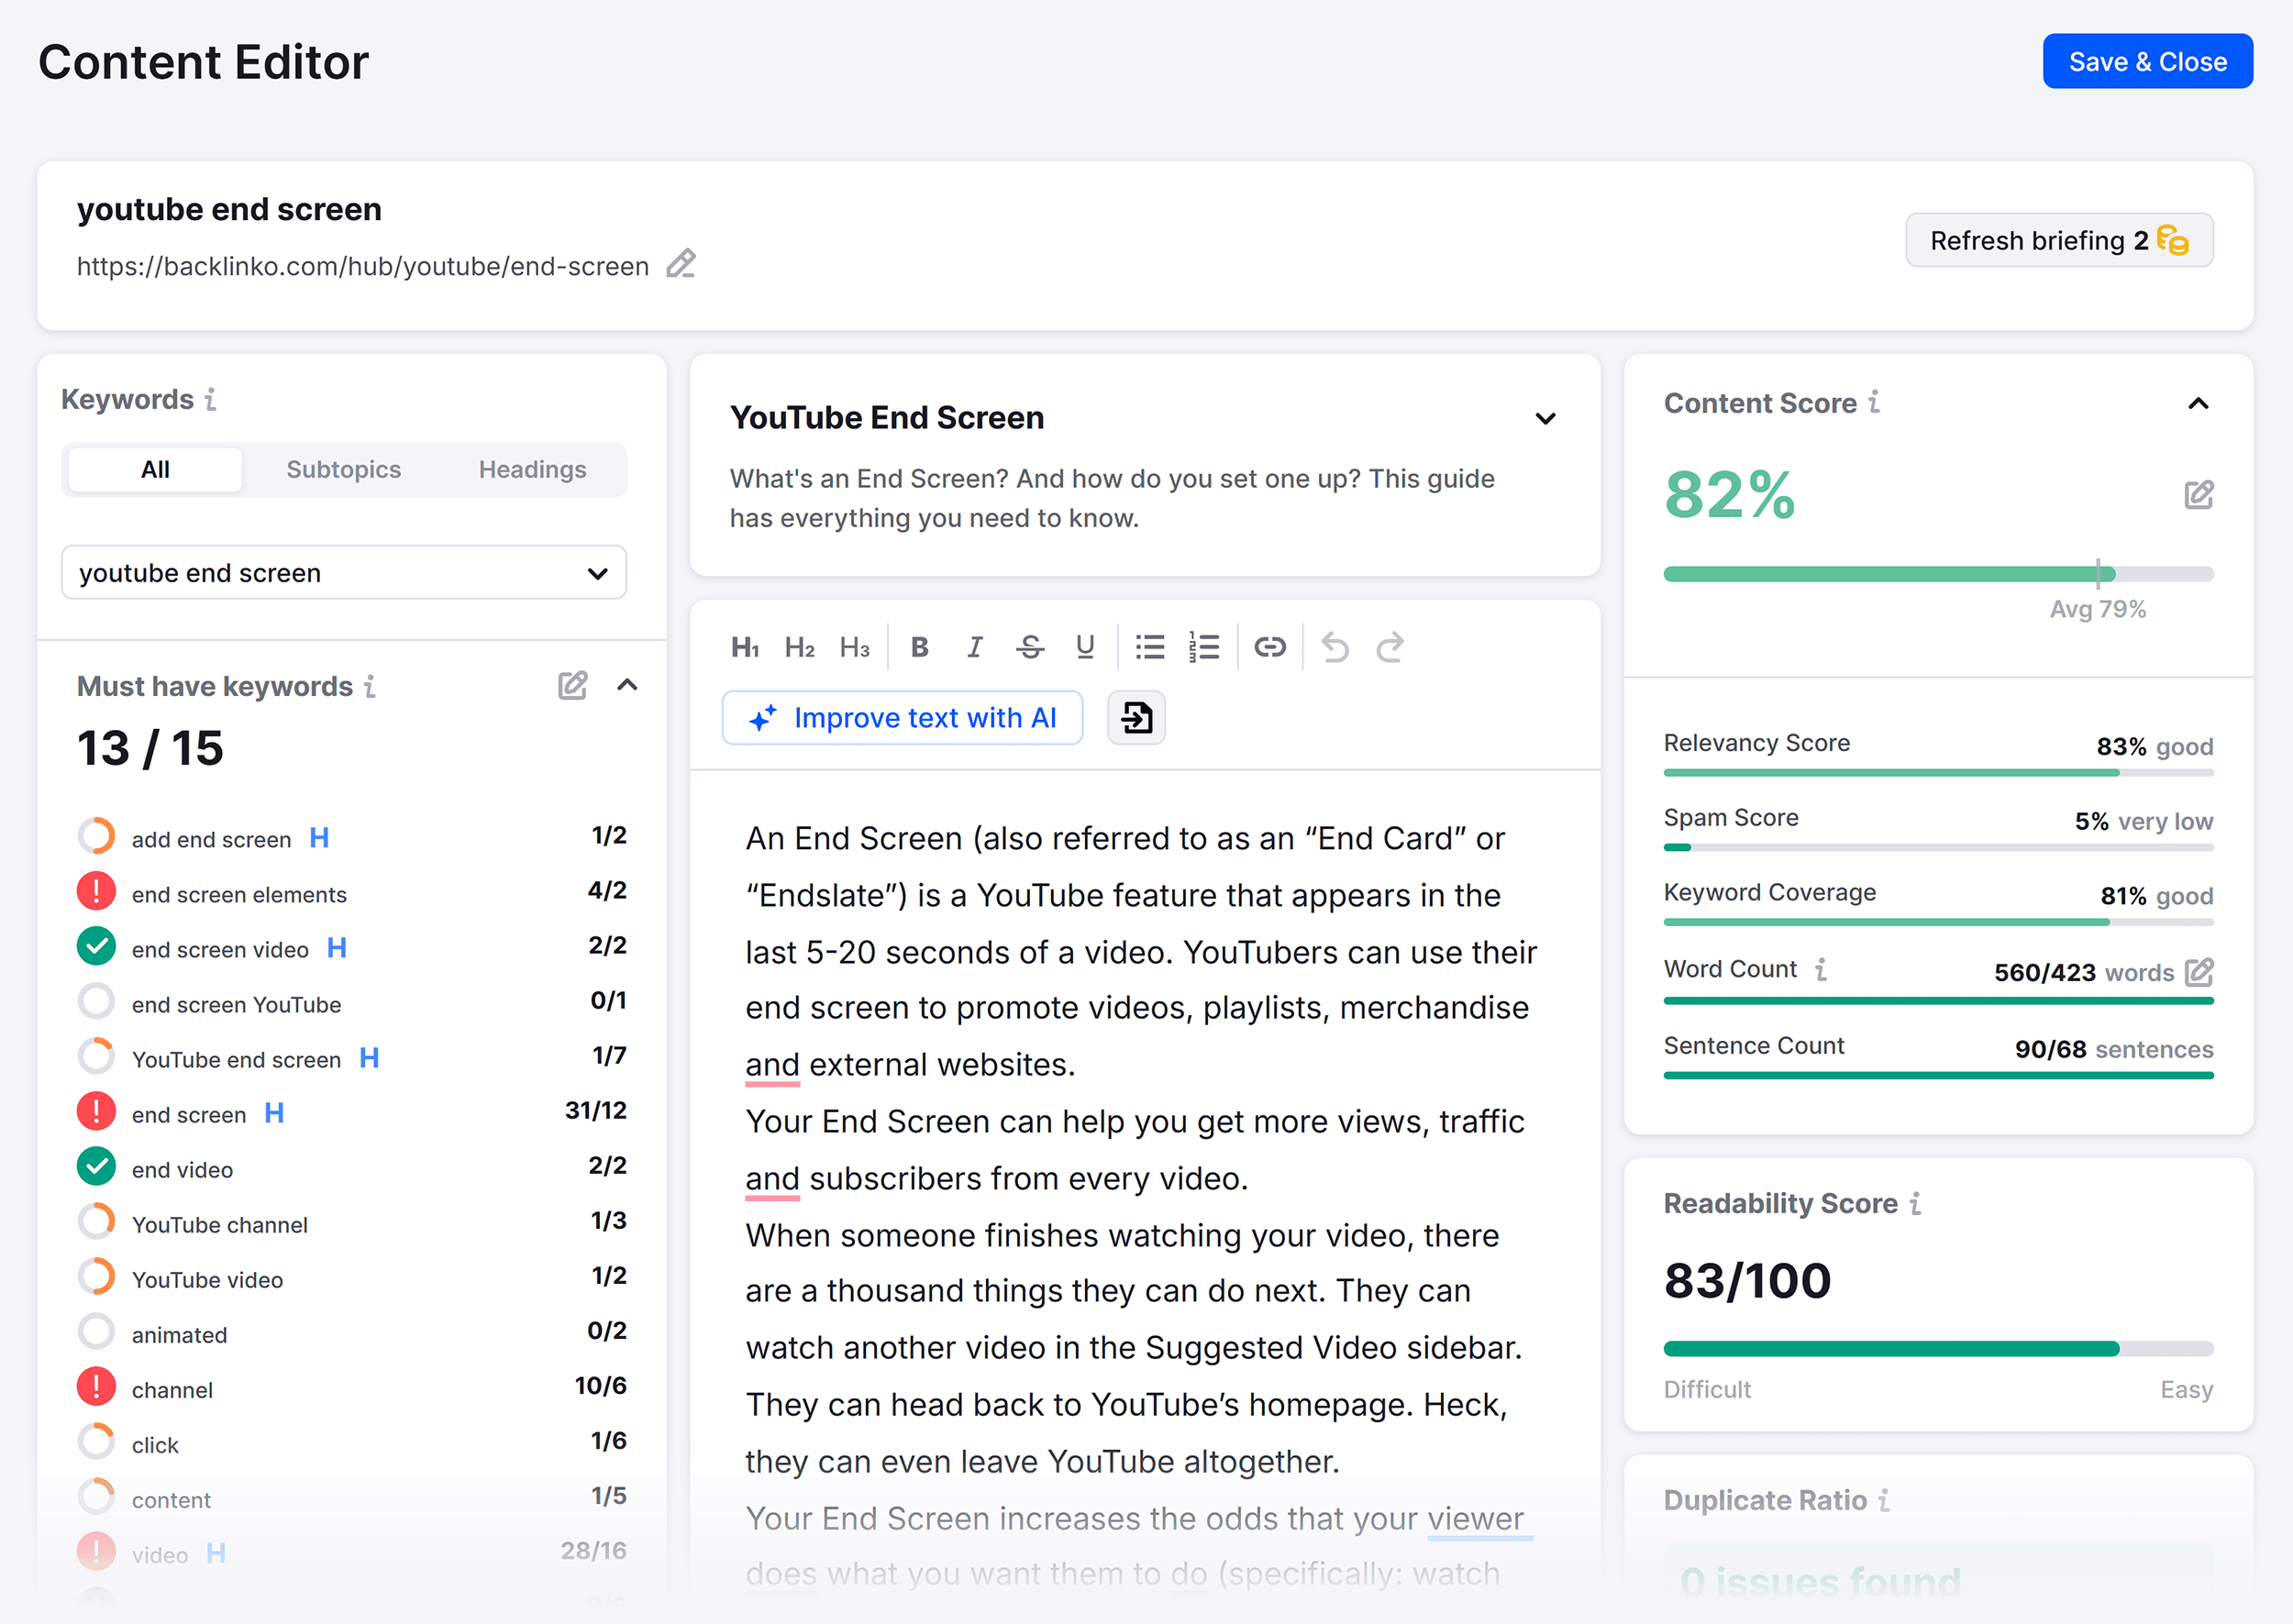Viewport: 2293px width, 1624px height.
Task: Redo the last edit
Action: (1390, 647)
